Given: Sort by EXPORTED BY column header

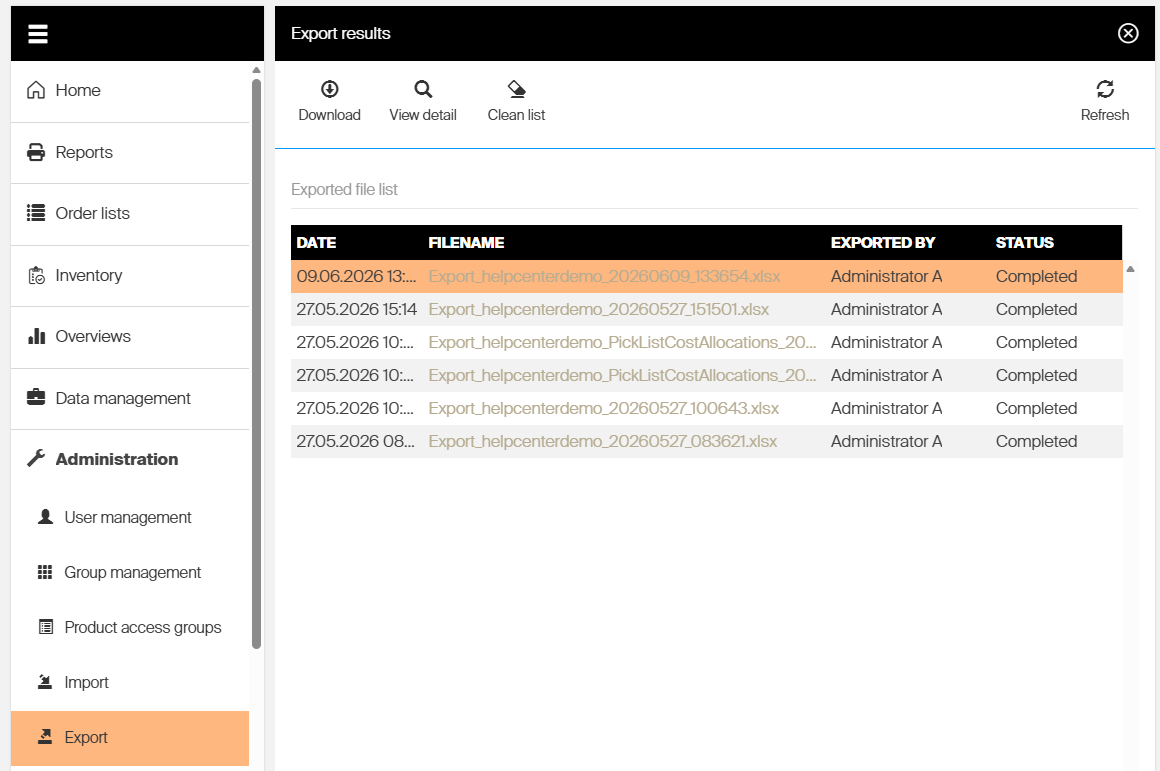Looking at the screenshot, I should (x=883, y=243).
